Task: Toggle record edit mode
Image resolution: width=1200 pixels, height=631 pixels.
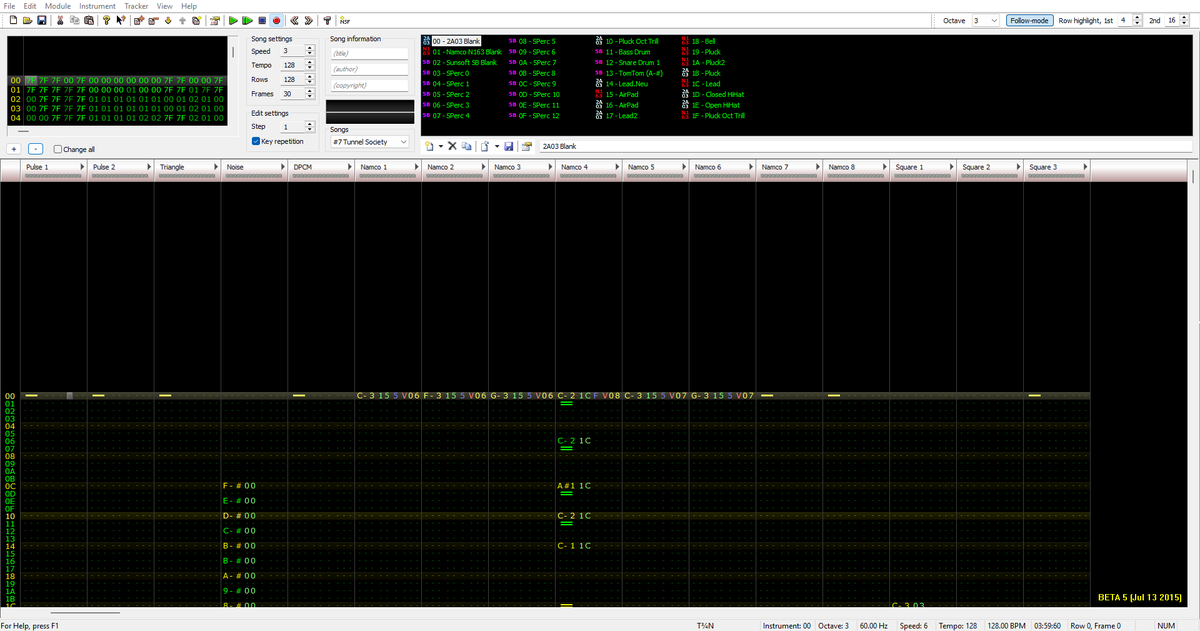Action: 276,20
